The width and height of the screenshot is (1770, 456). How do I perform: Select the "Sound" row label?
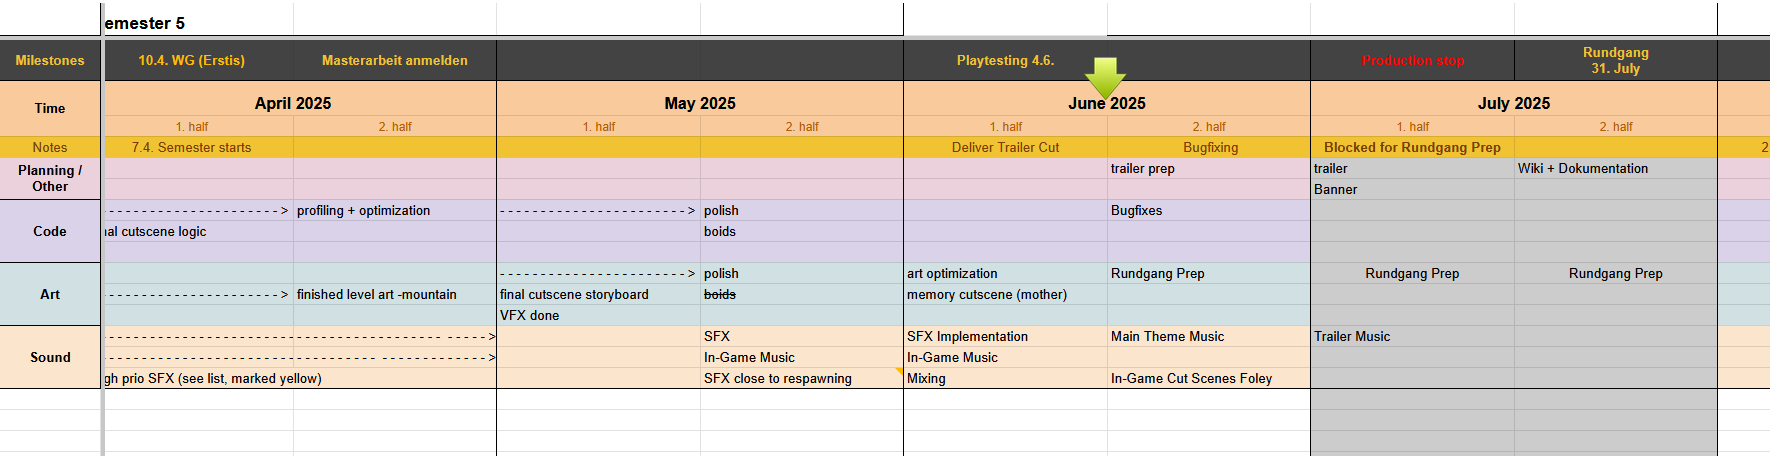point(50,357)
